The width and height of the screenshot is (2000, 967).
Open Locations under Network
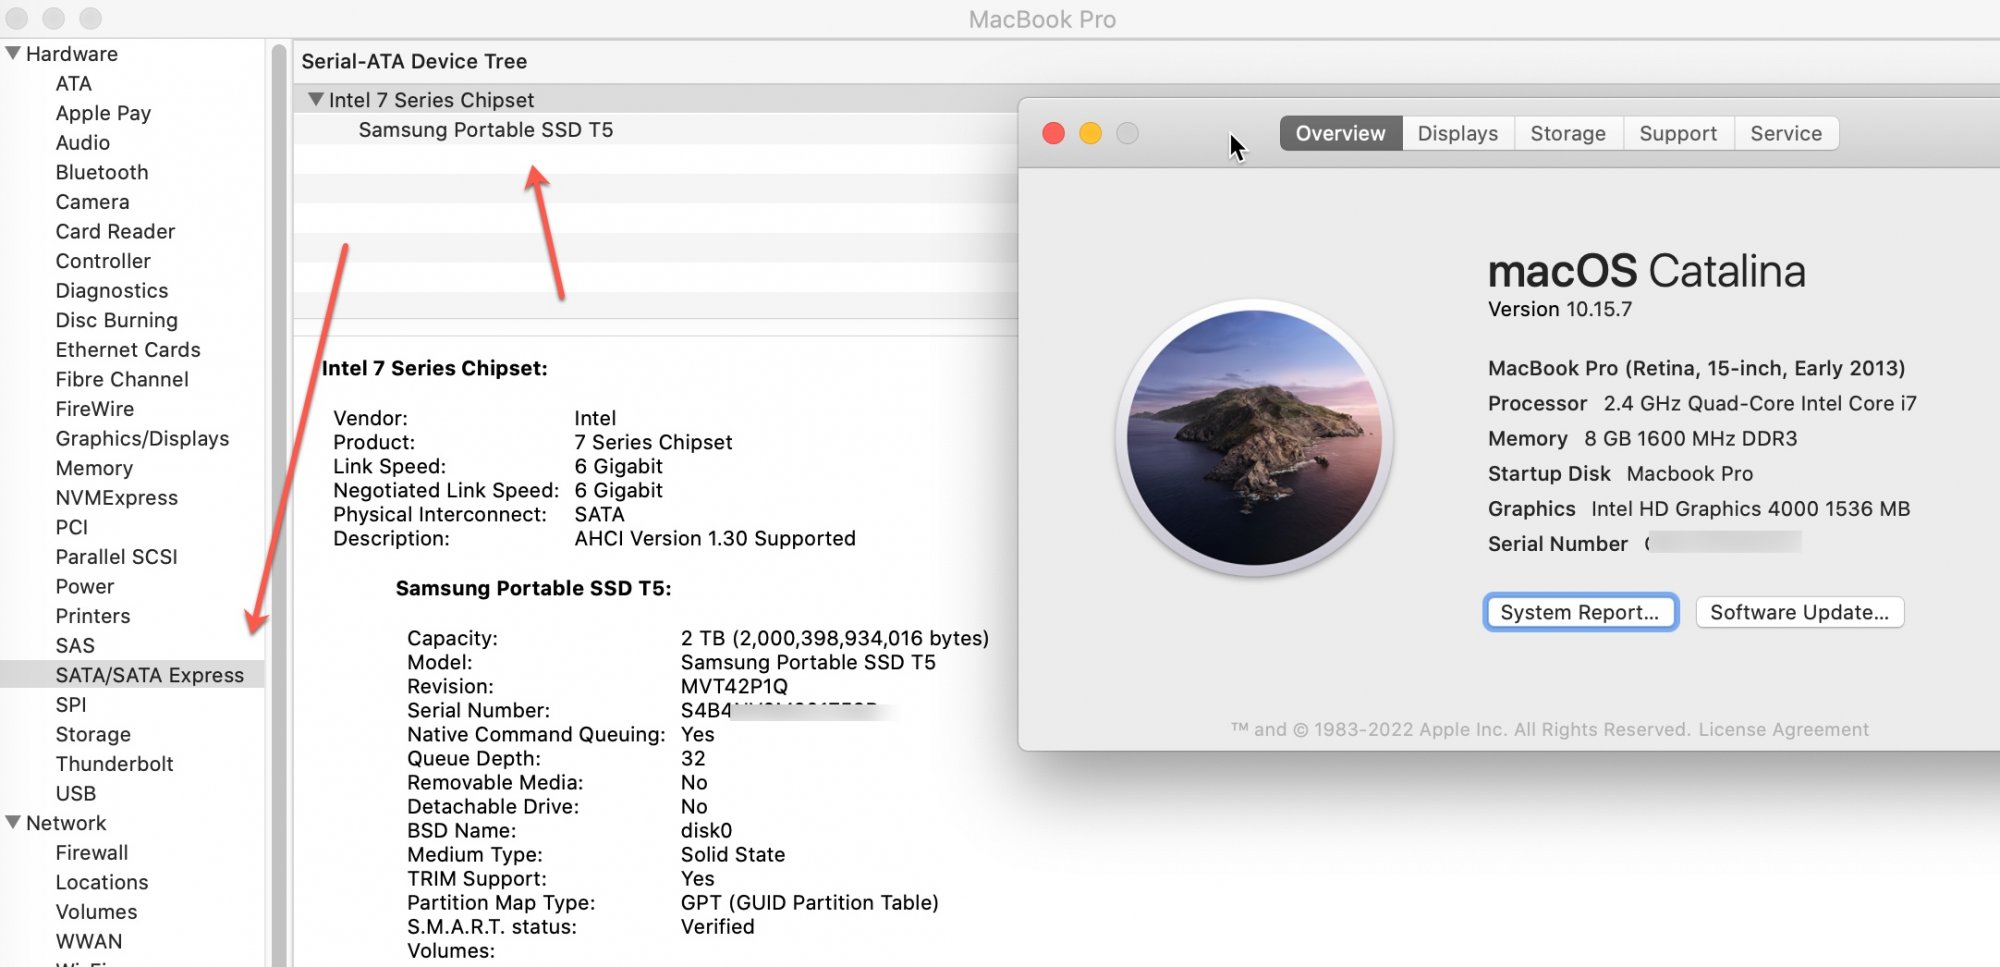pyautogui.click(x=102, y=882)
